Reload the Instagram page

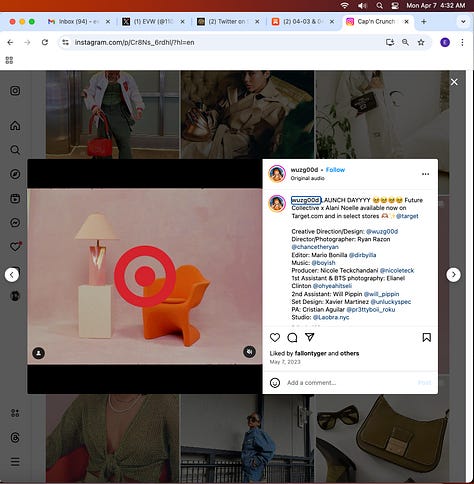point(45,42)
